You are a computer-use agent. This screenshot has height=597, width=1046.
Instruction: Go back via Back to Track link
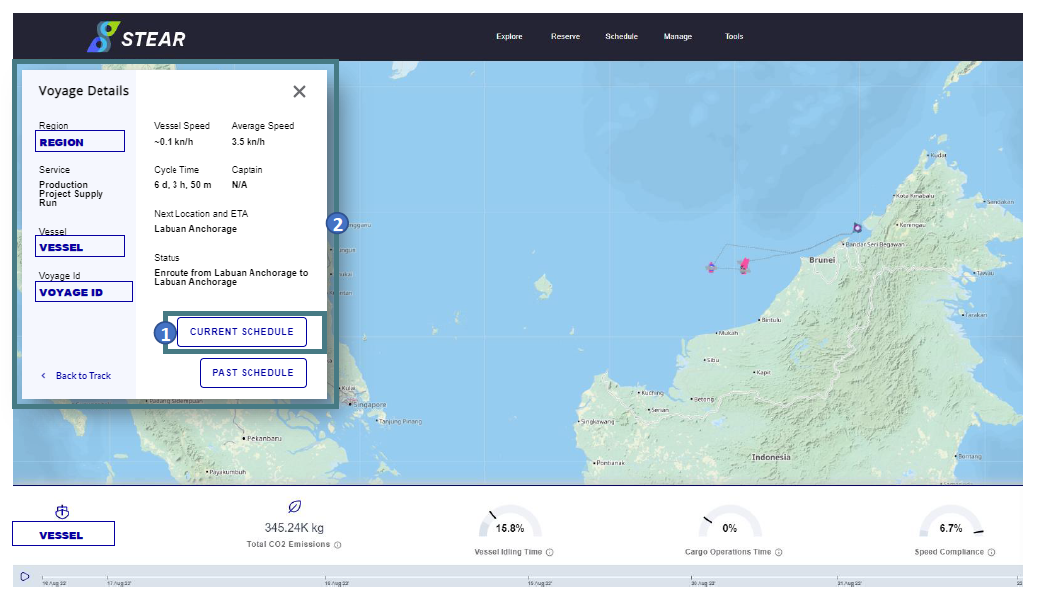[x=77, y=376]
